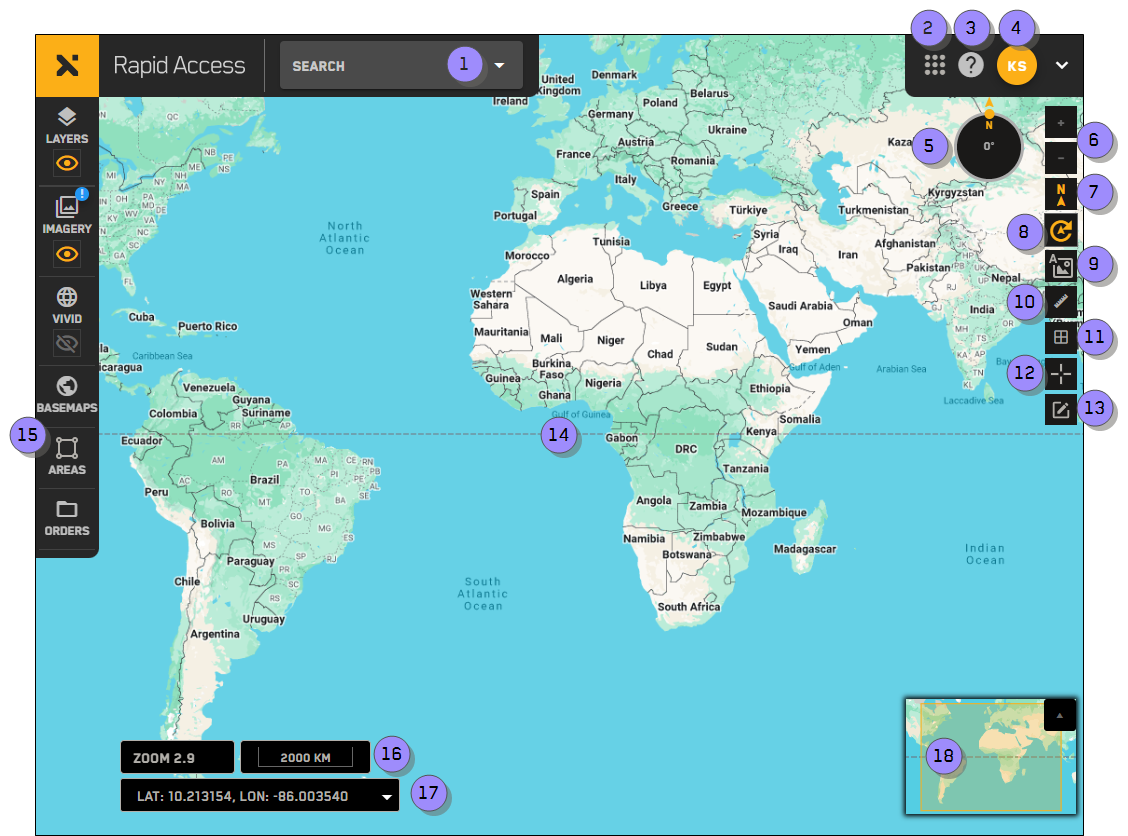Expand the account chevron menu

coord(1060,66)
